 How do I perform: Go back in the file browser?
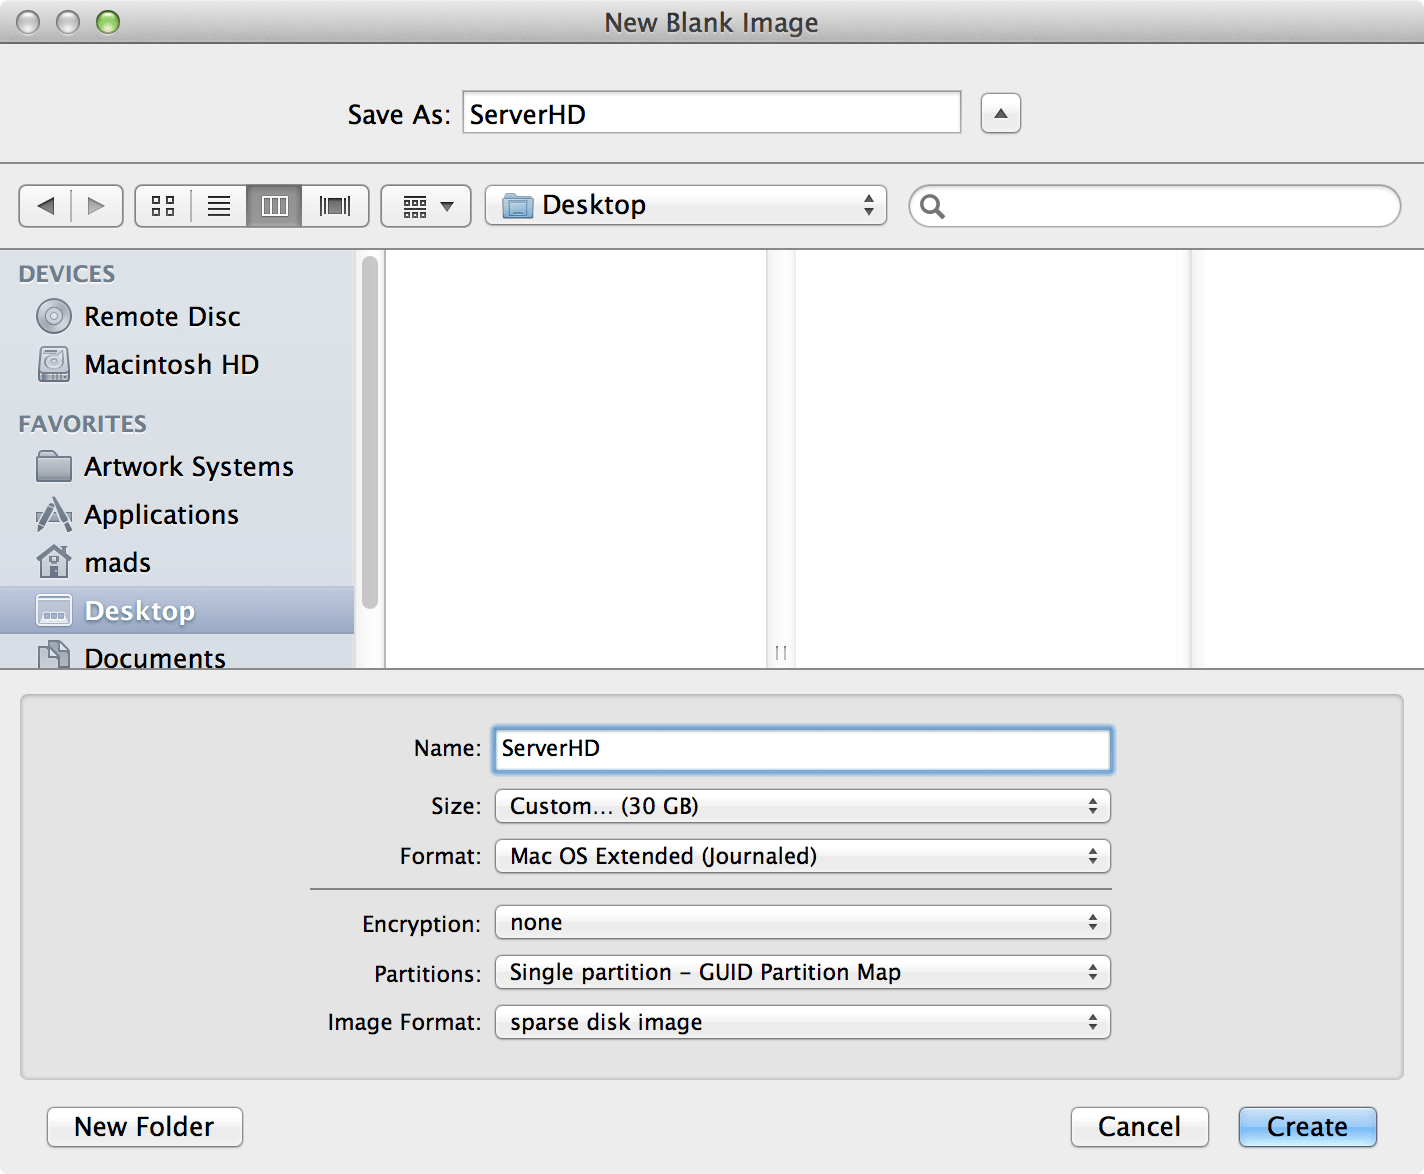pyautogui.click(x=45, y=206)
